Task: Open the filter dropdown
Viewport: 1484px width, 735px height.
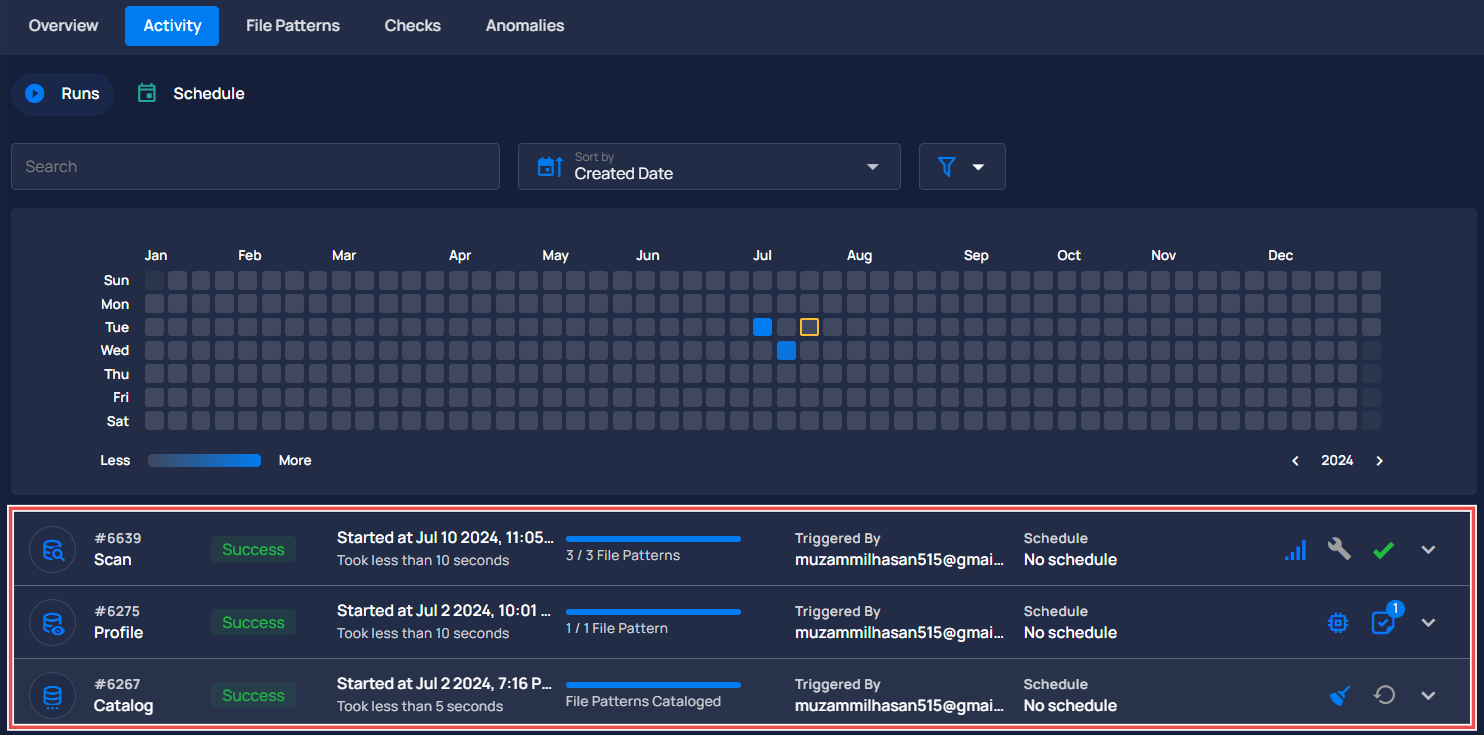Action: pos(962,167)
